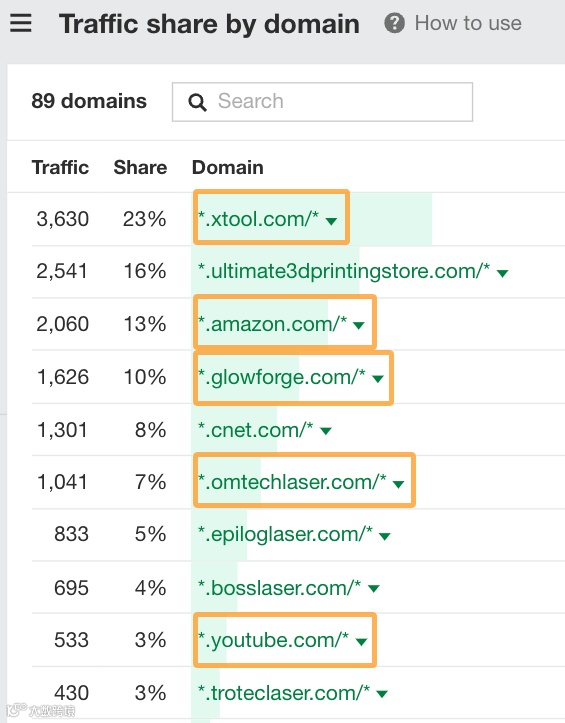
Task: Select the 7% share value
Action: pyautogui.click(x=150, y=482)
